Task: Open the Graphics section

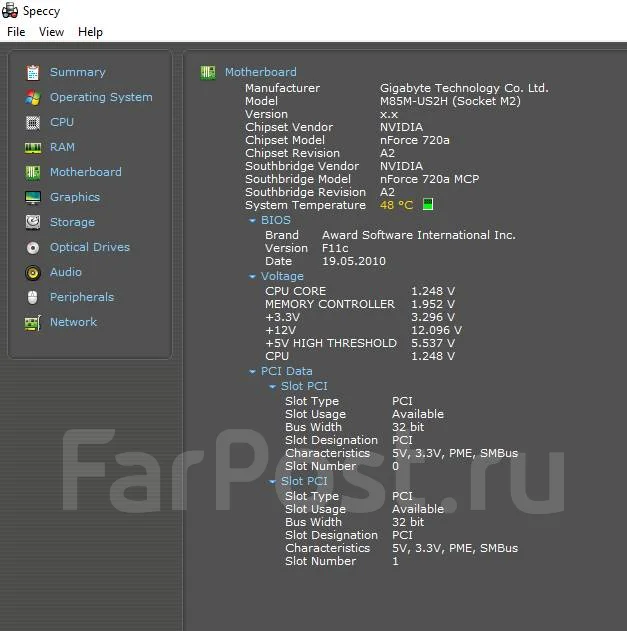Action: pyautogui.click(x=75, y=197)
